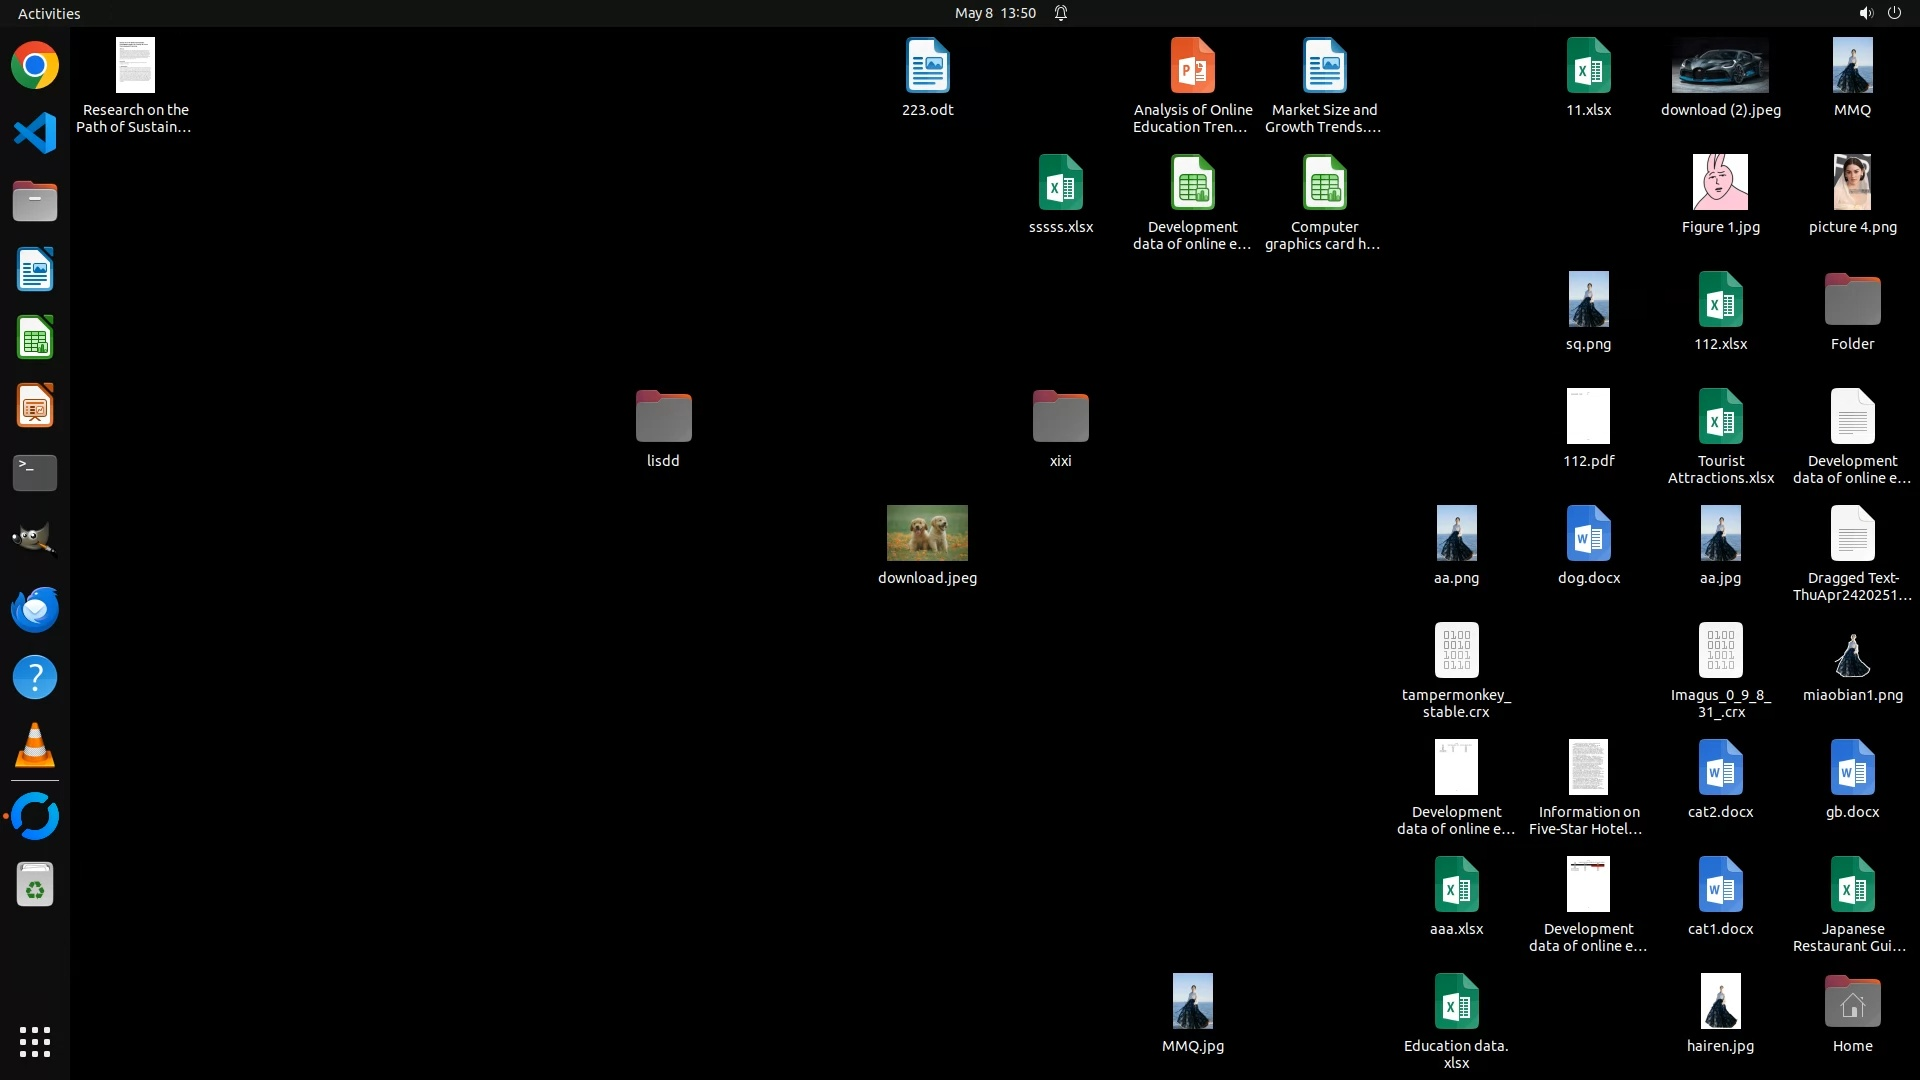Open the Activities overview
This screenshot has width=1920, height=1080.
coord(49,13)
